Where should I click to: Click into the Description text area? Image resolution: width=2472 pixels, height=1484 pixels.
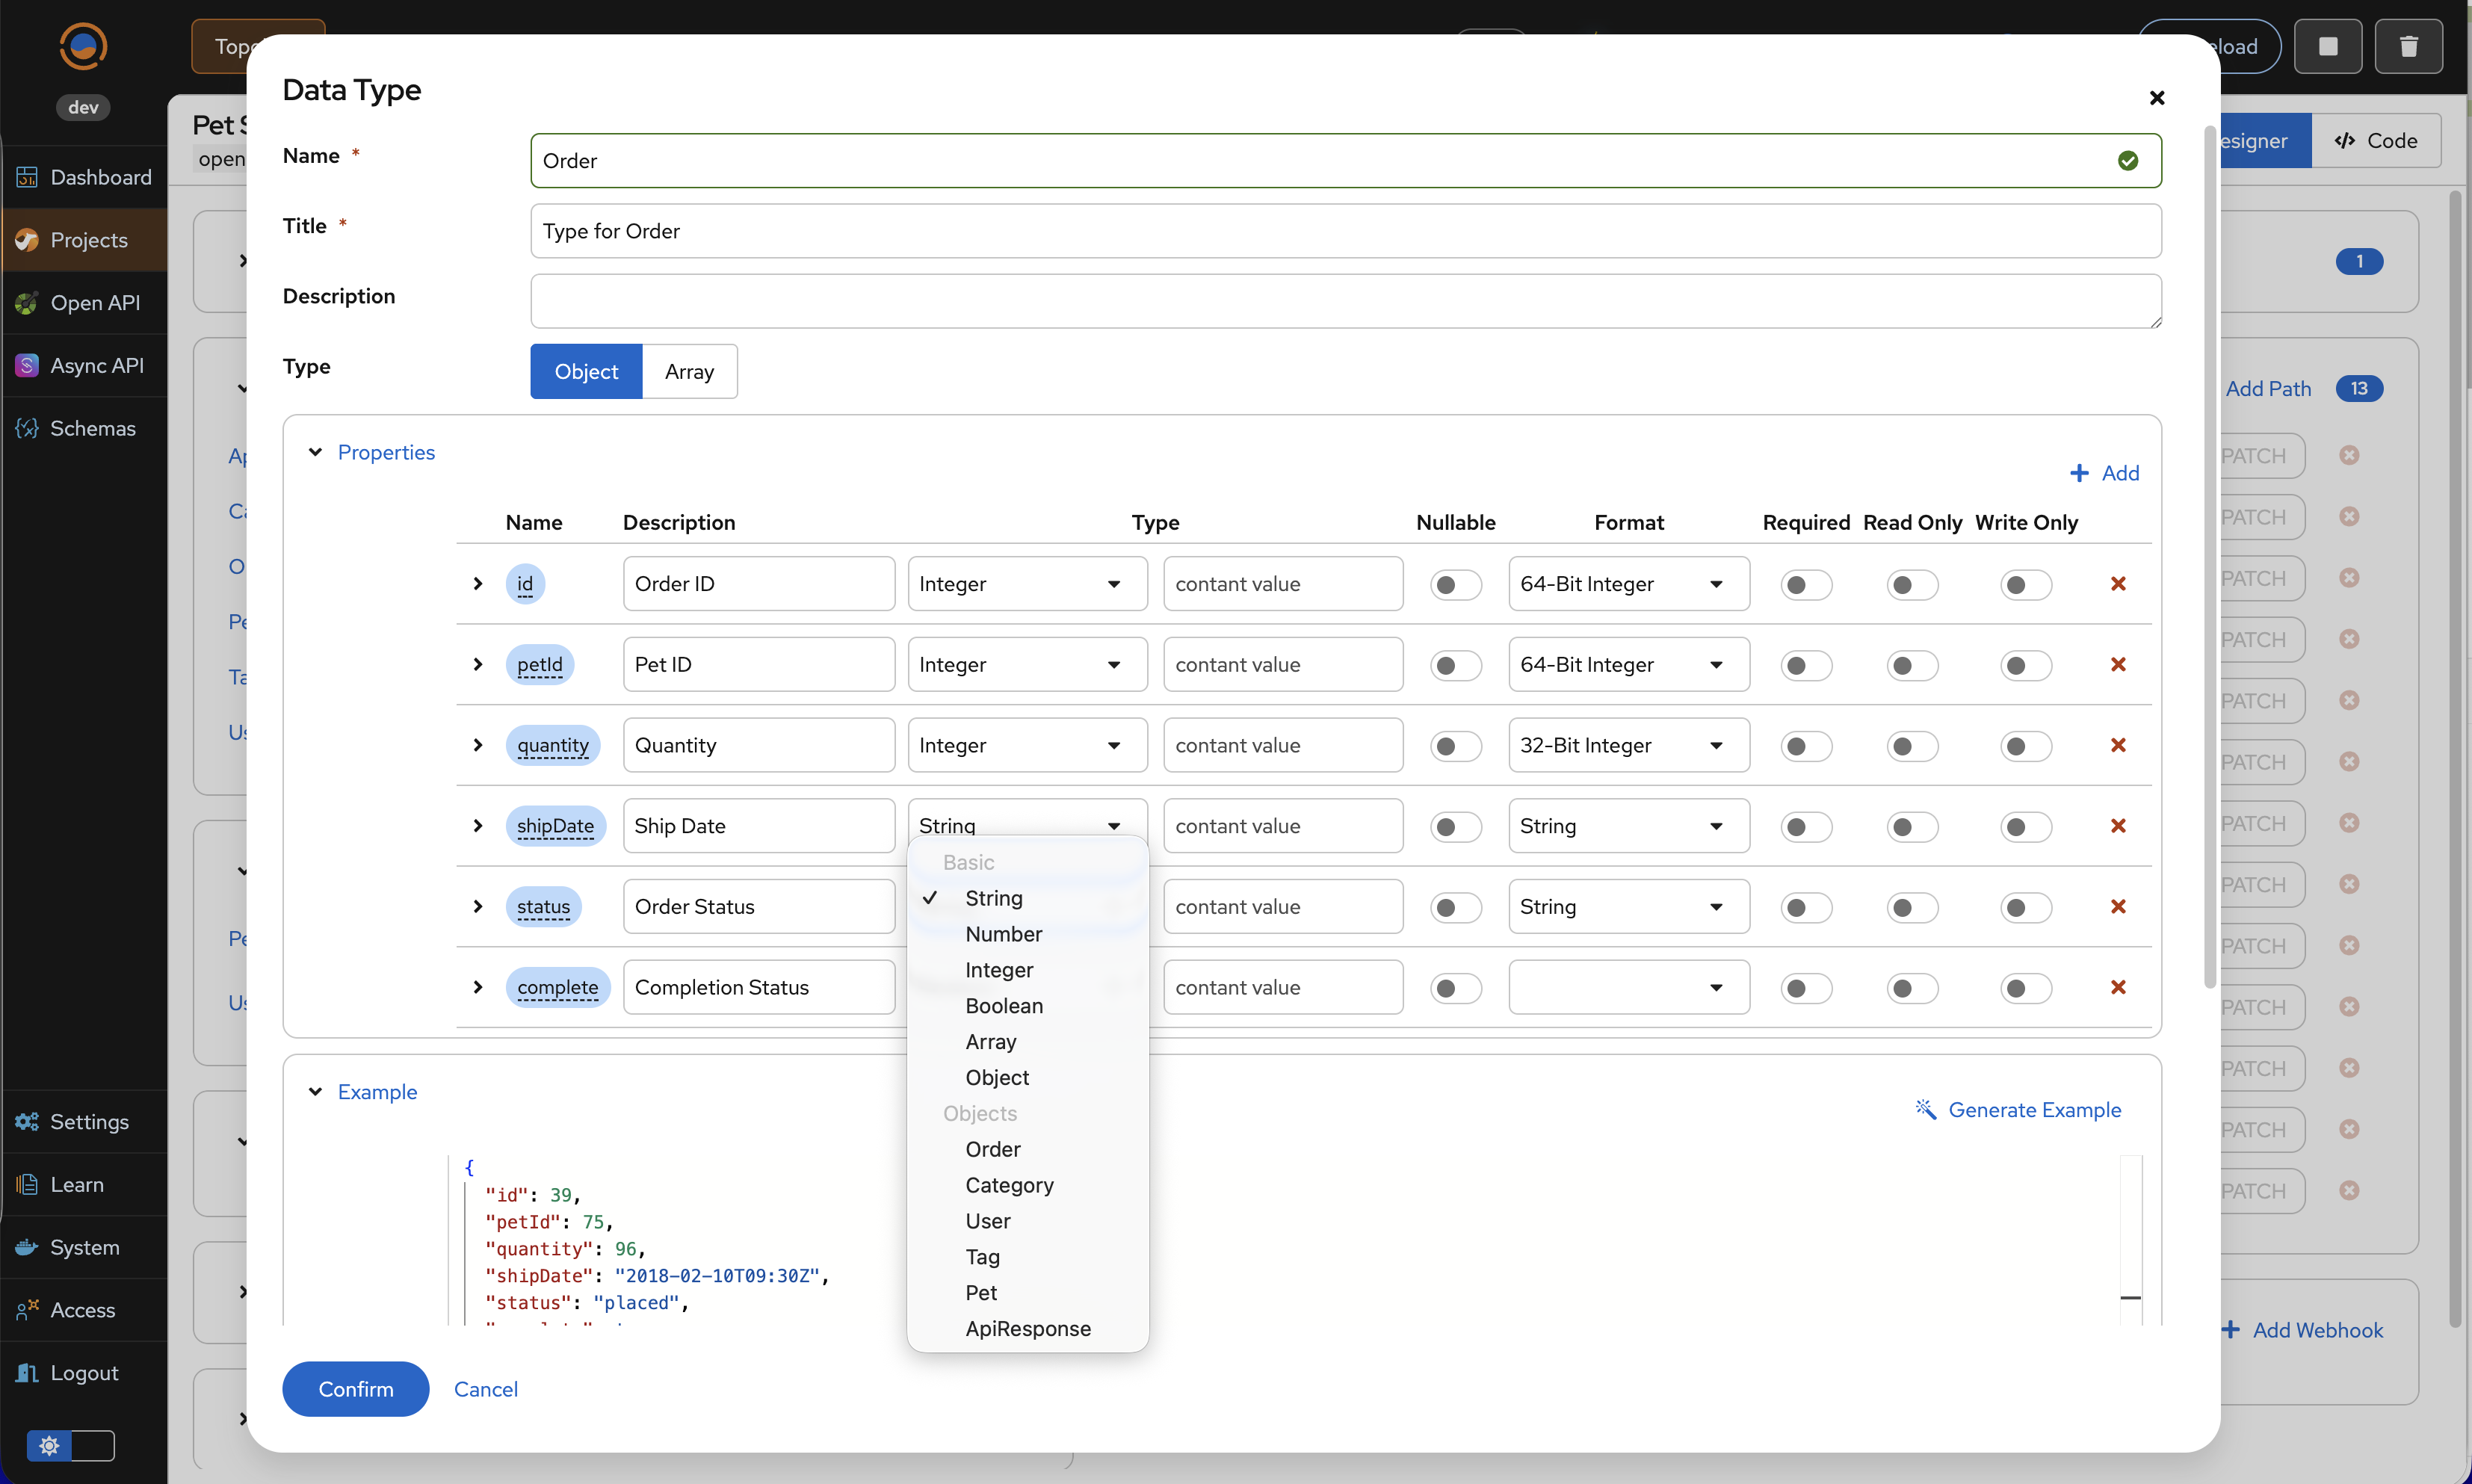1345,301
